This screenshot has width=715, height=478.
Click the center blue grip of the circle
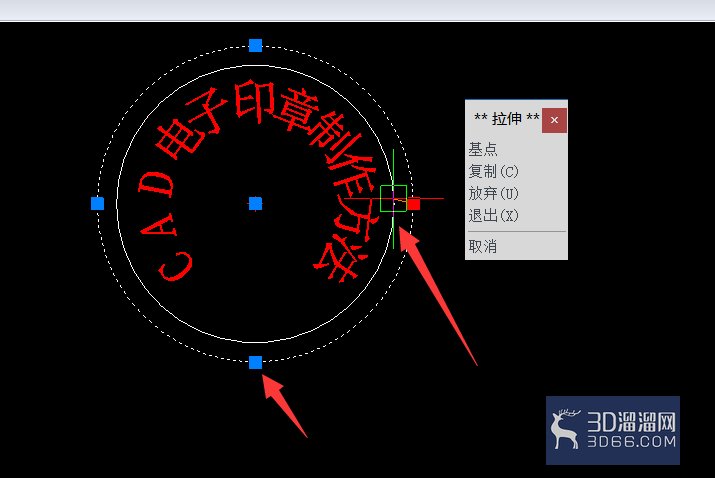[x=255, y=203]
